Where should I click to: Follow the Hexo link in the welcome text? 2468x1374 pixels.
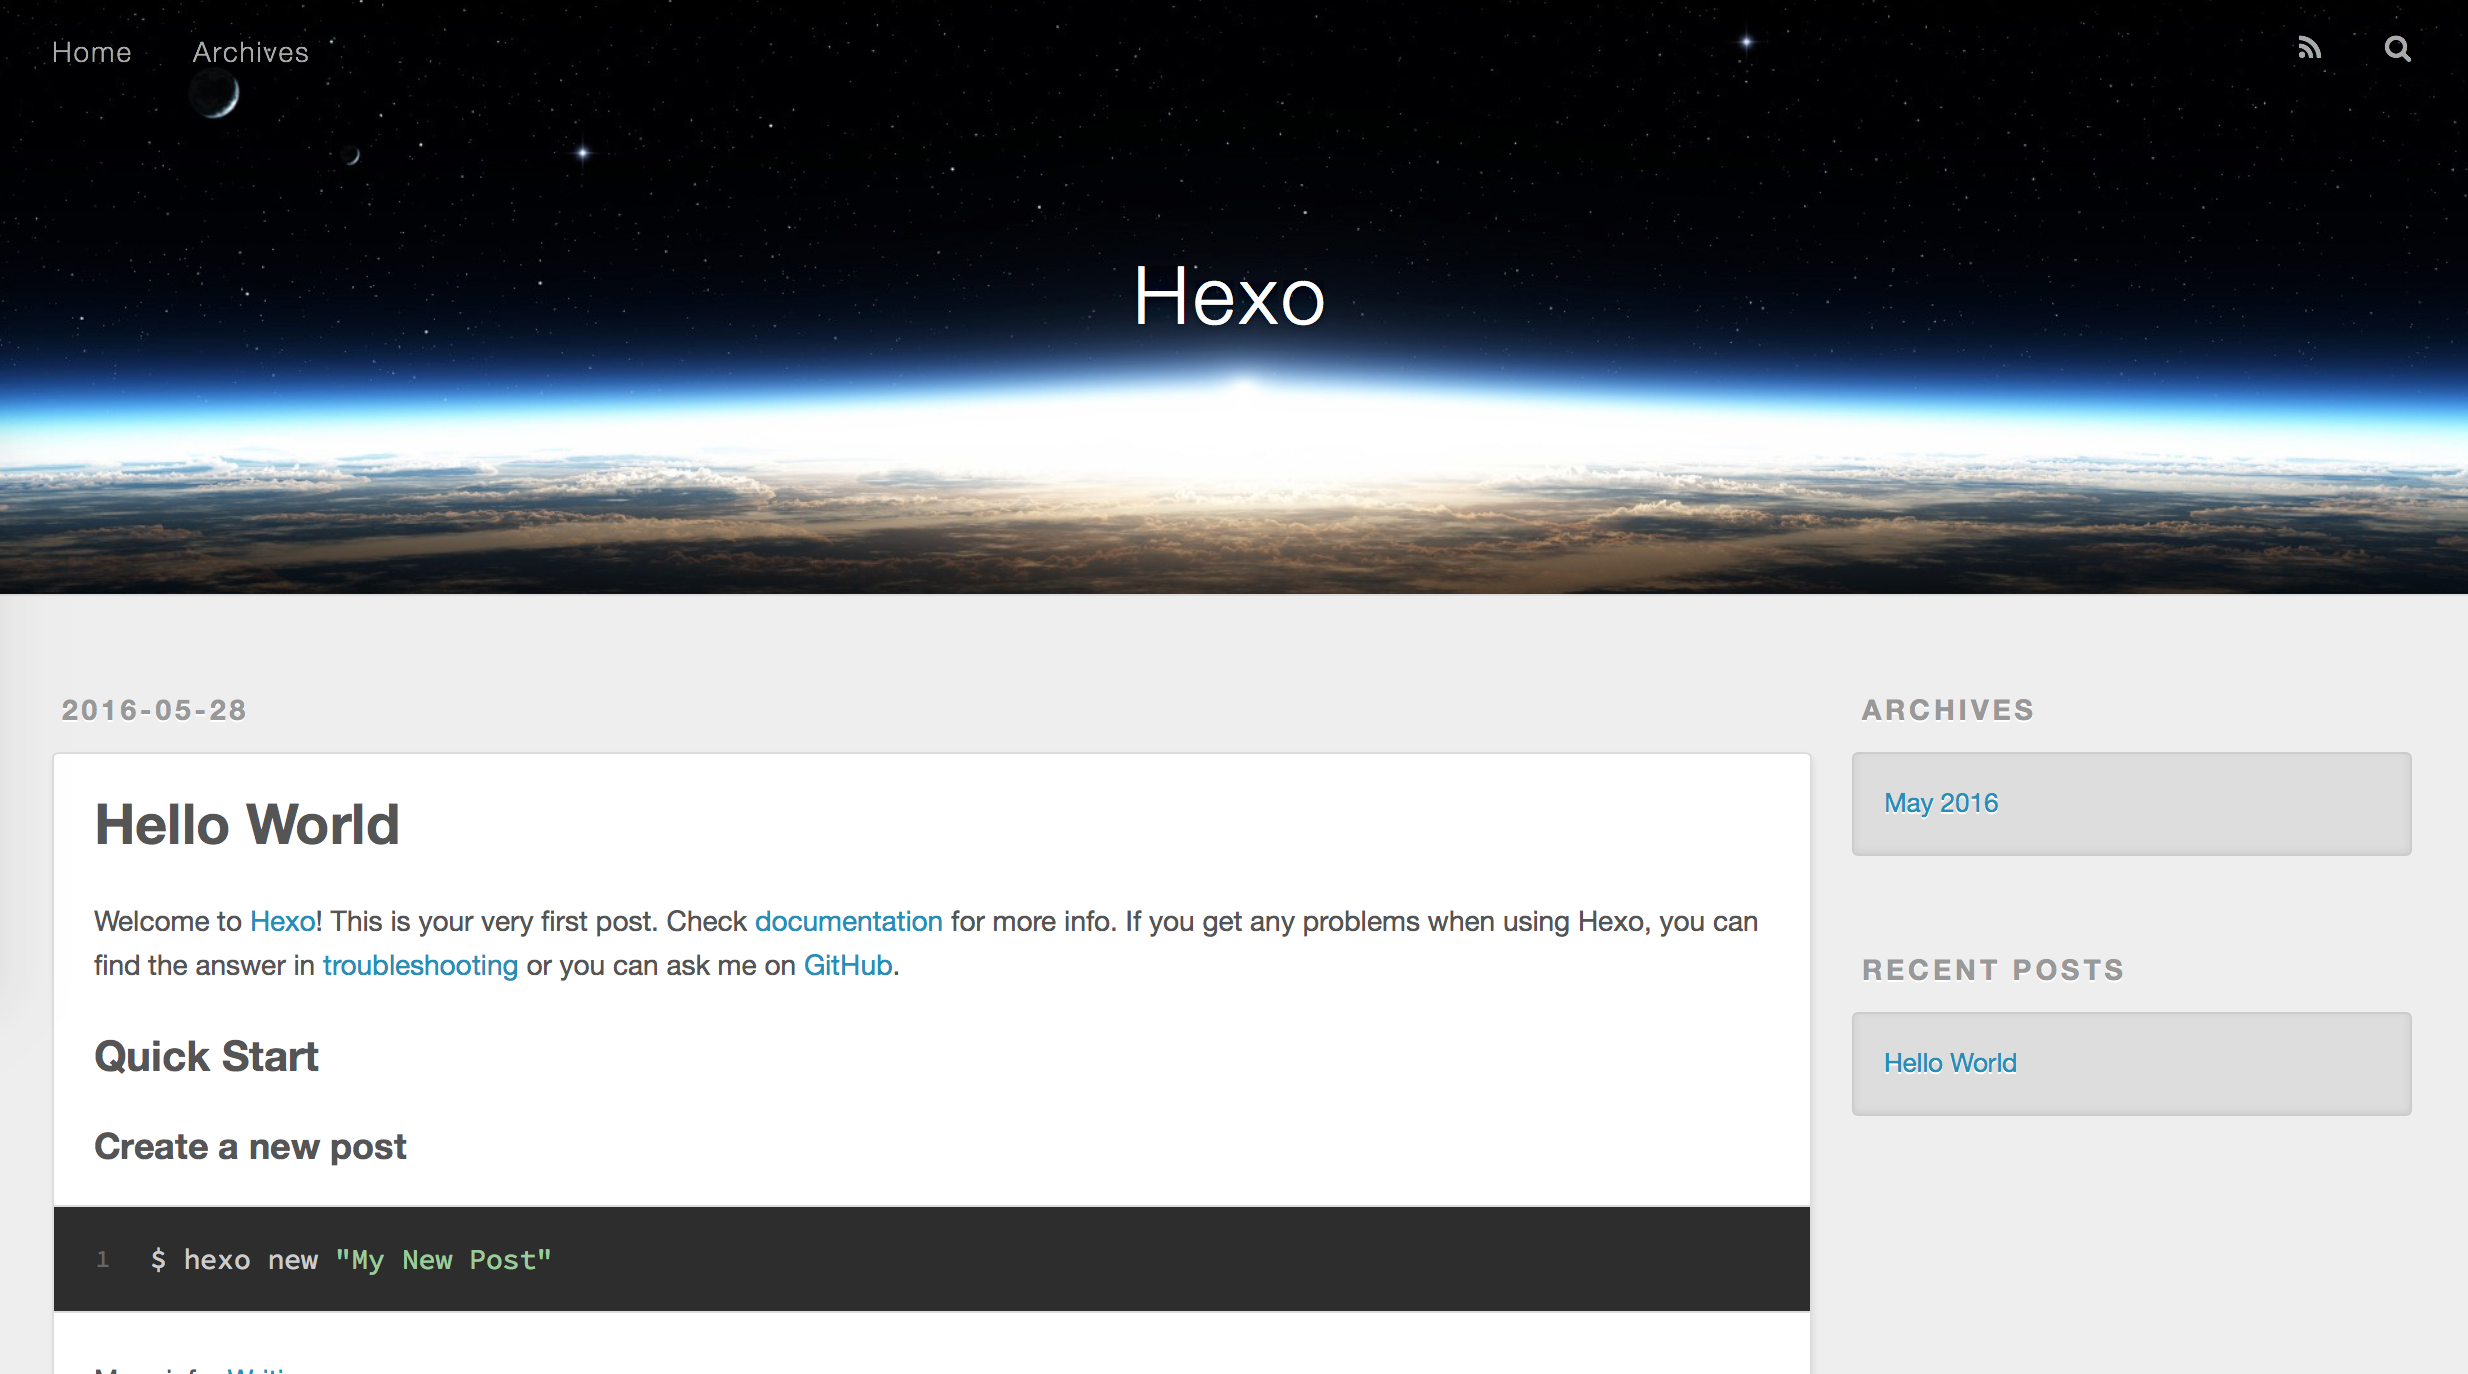282,921
